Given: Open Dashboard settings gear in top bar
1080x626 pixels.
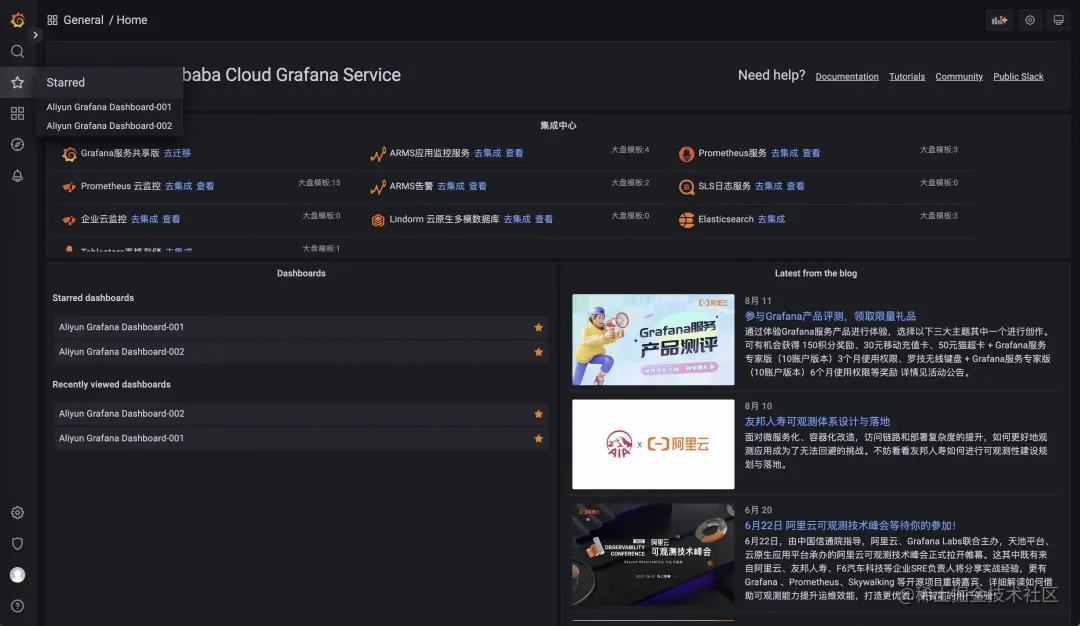Looking at the screenshot, I should coord(1030,20).
